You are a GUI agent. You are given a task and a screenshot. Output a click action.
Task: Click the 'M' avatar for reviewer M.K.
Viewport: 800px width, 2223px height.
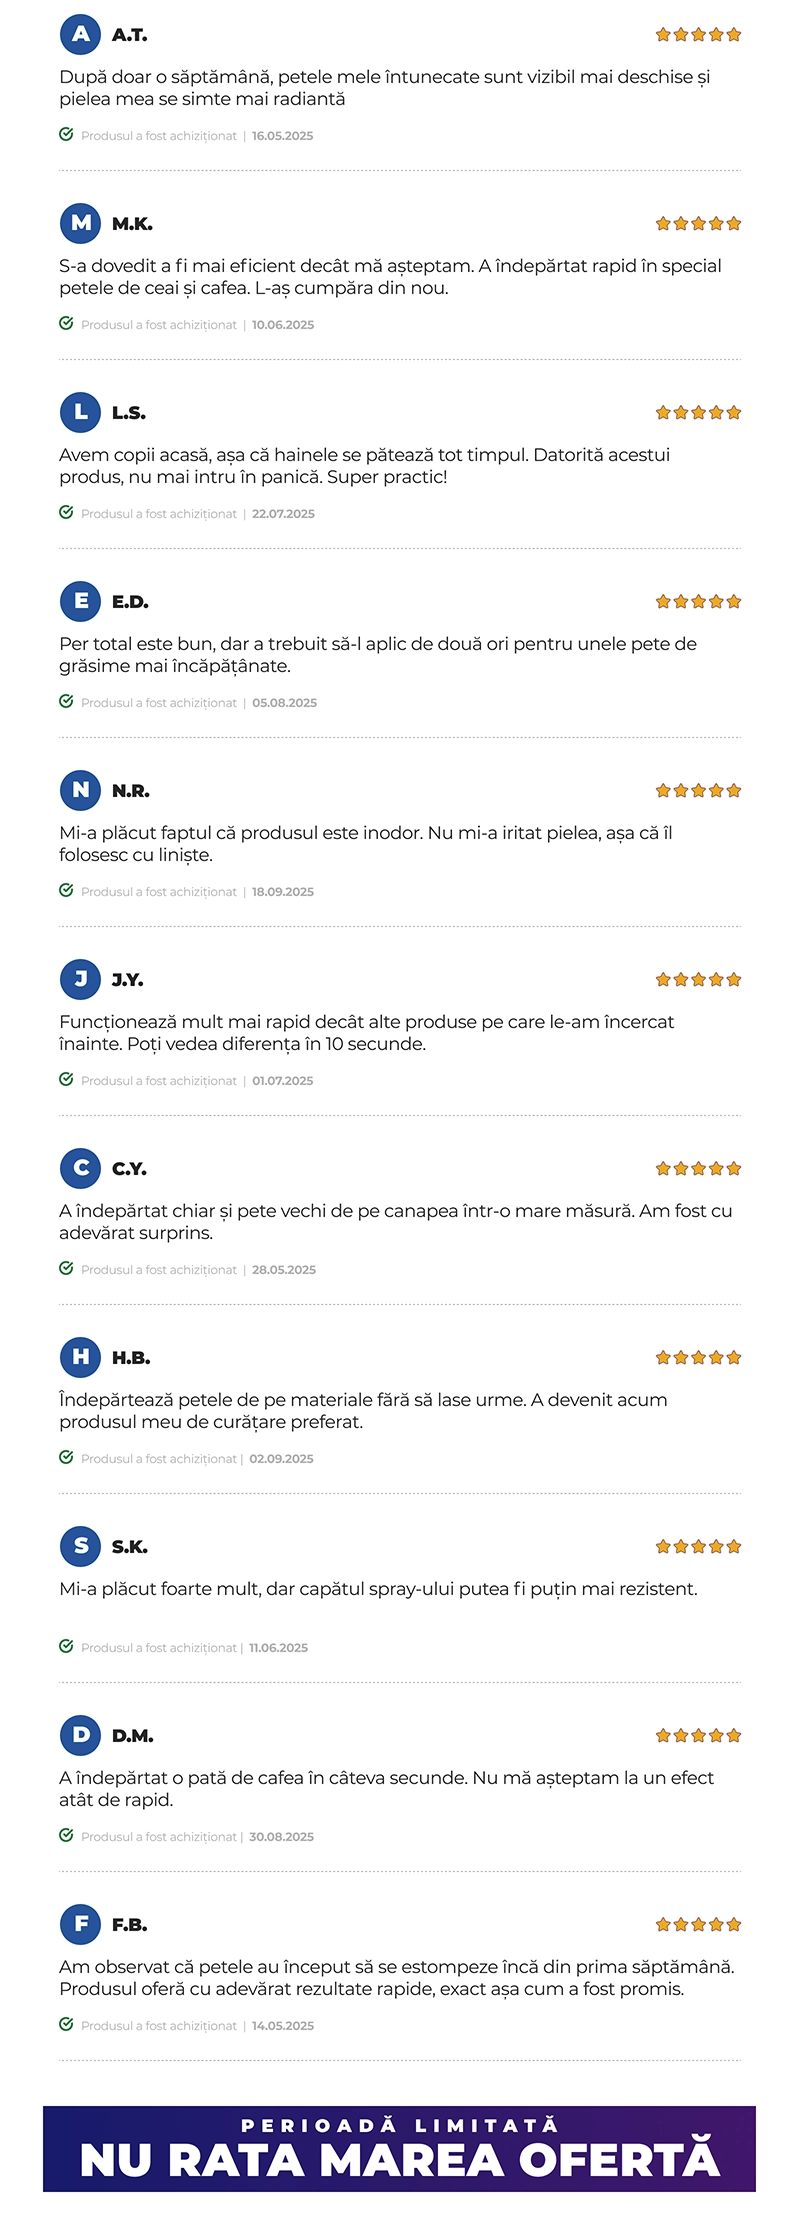(x=81, y=223)
